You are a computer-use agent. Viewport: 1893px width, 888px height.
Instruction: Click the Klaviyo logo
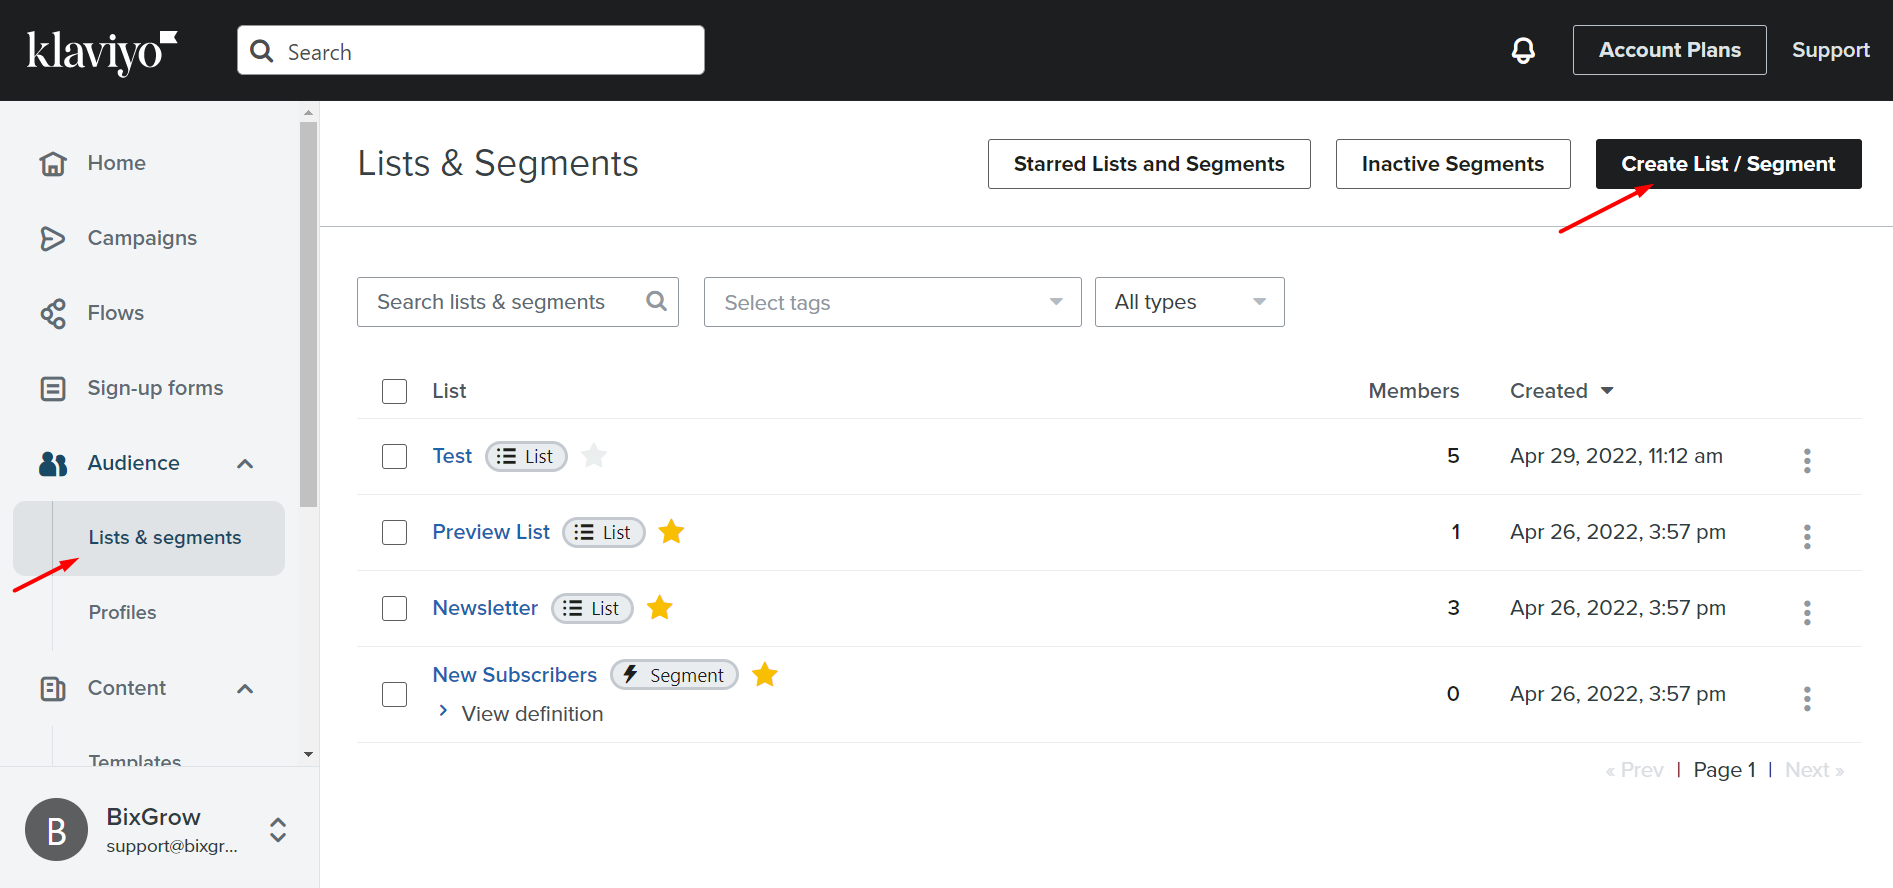pos(101,52)
